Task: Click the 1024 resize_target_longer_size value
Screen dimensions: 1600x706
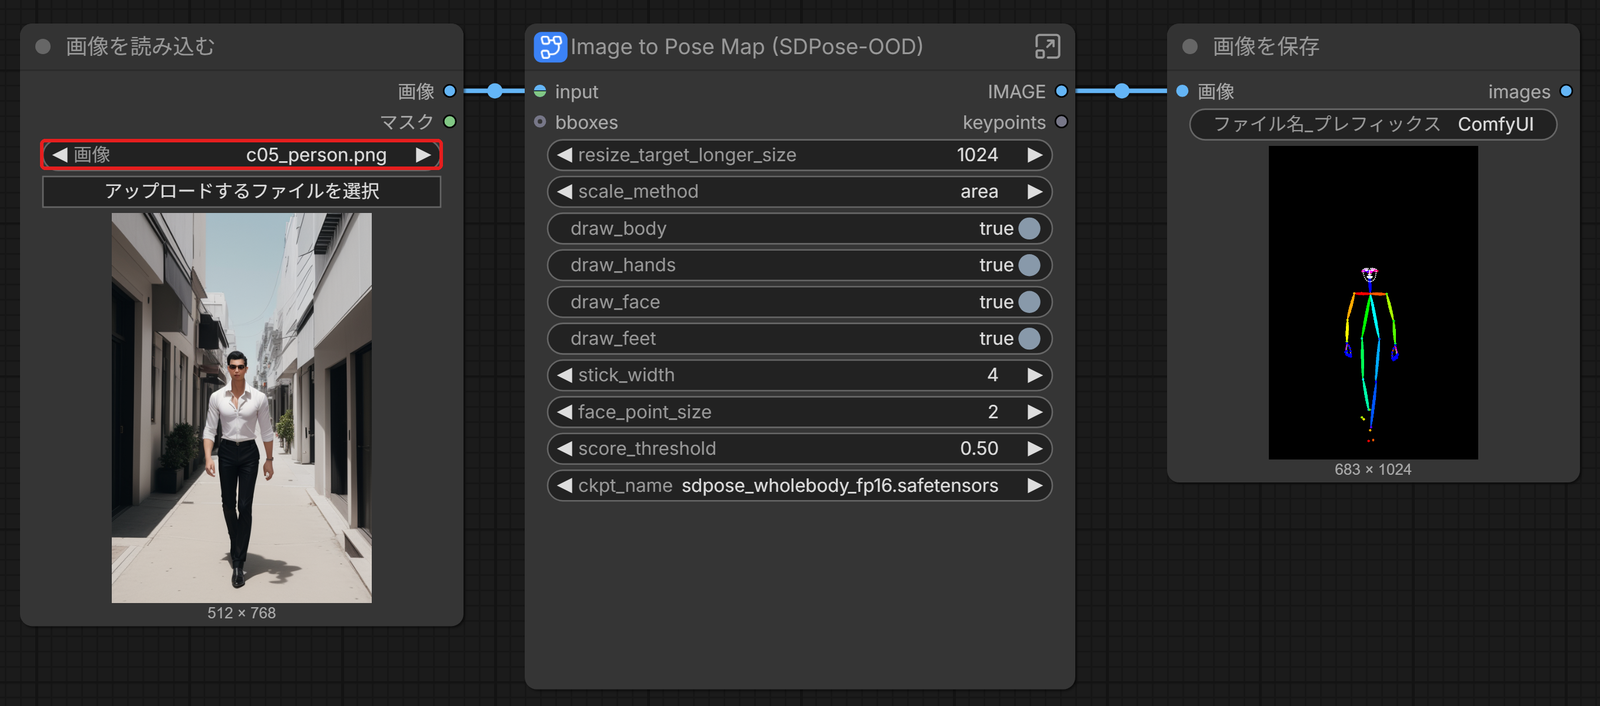Action: (977, 155)
